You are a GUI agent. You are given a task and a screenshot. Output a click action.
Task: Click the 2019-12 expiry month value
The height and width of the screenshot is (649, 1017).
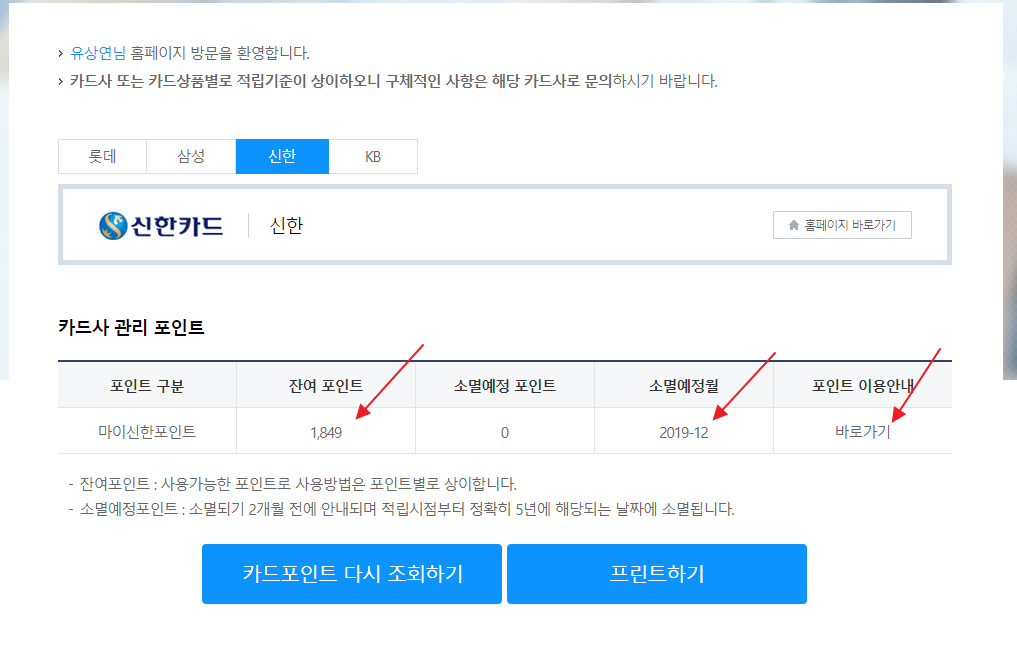[x=684, y=432]
